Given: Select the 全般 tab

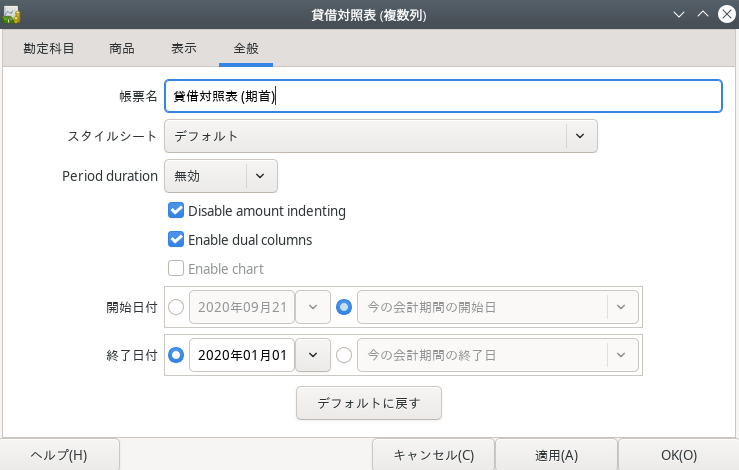Looking at the screenshot, I should 246,48.
